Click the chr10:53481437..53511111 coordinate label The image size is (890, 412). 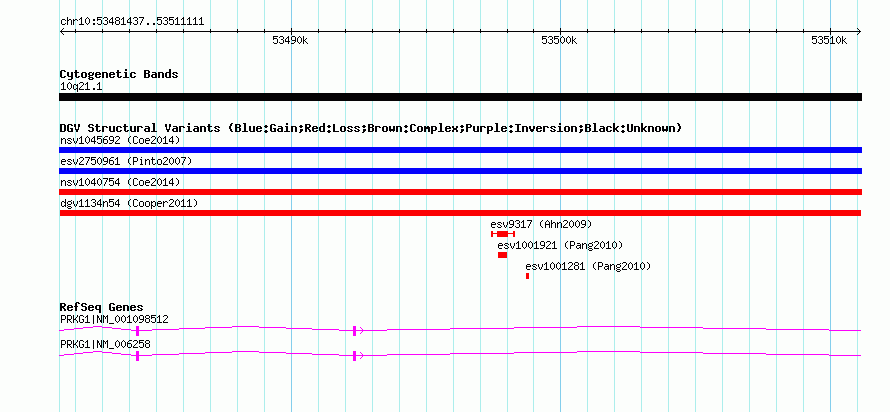[x=132, y=22]
